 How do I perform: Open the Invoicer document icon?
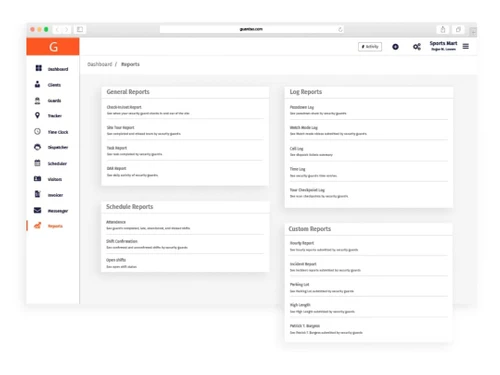(38, 194)
